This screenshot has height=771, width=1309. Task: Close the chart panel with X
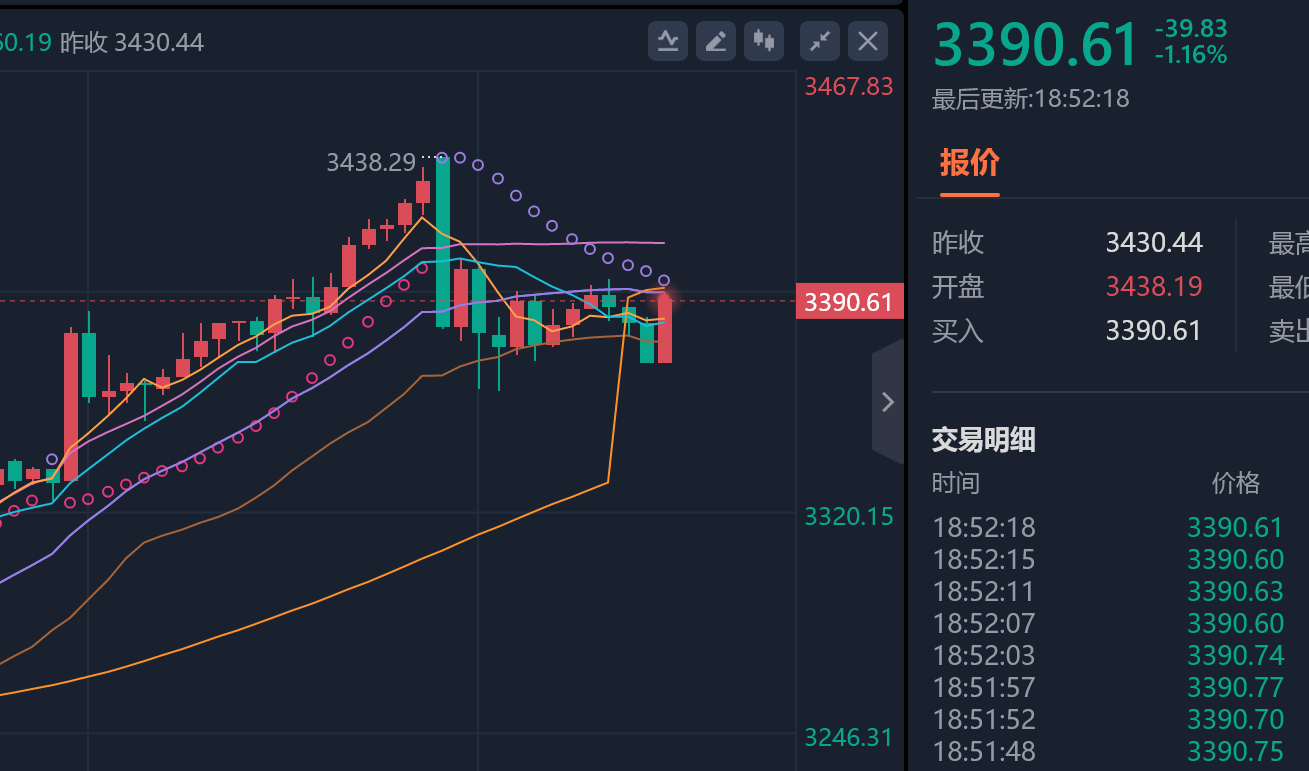coord(868,41)
